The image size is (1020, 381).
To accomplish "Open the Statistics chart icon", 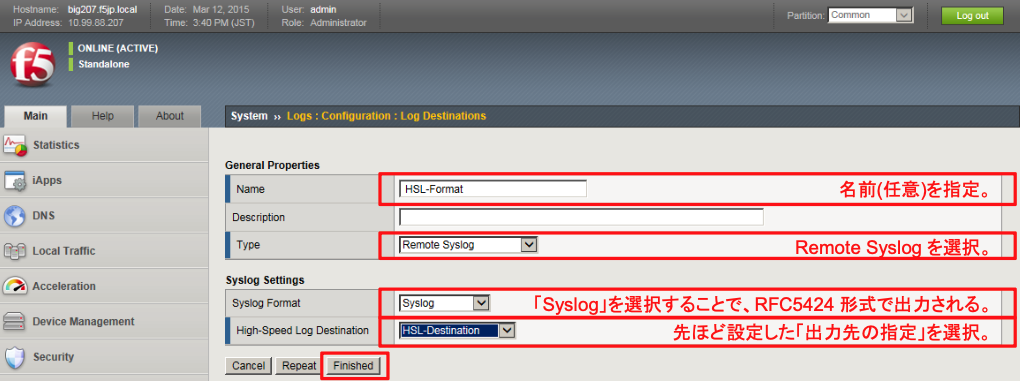I will [x=15, y=146].
